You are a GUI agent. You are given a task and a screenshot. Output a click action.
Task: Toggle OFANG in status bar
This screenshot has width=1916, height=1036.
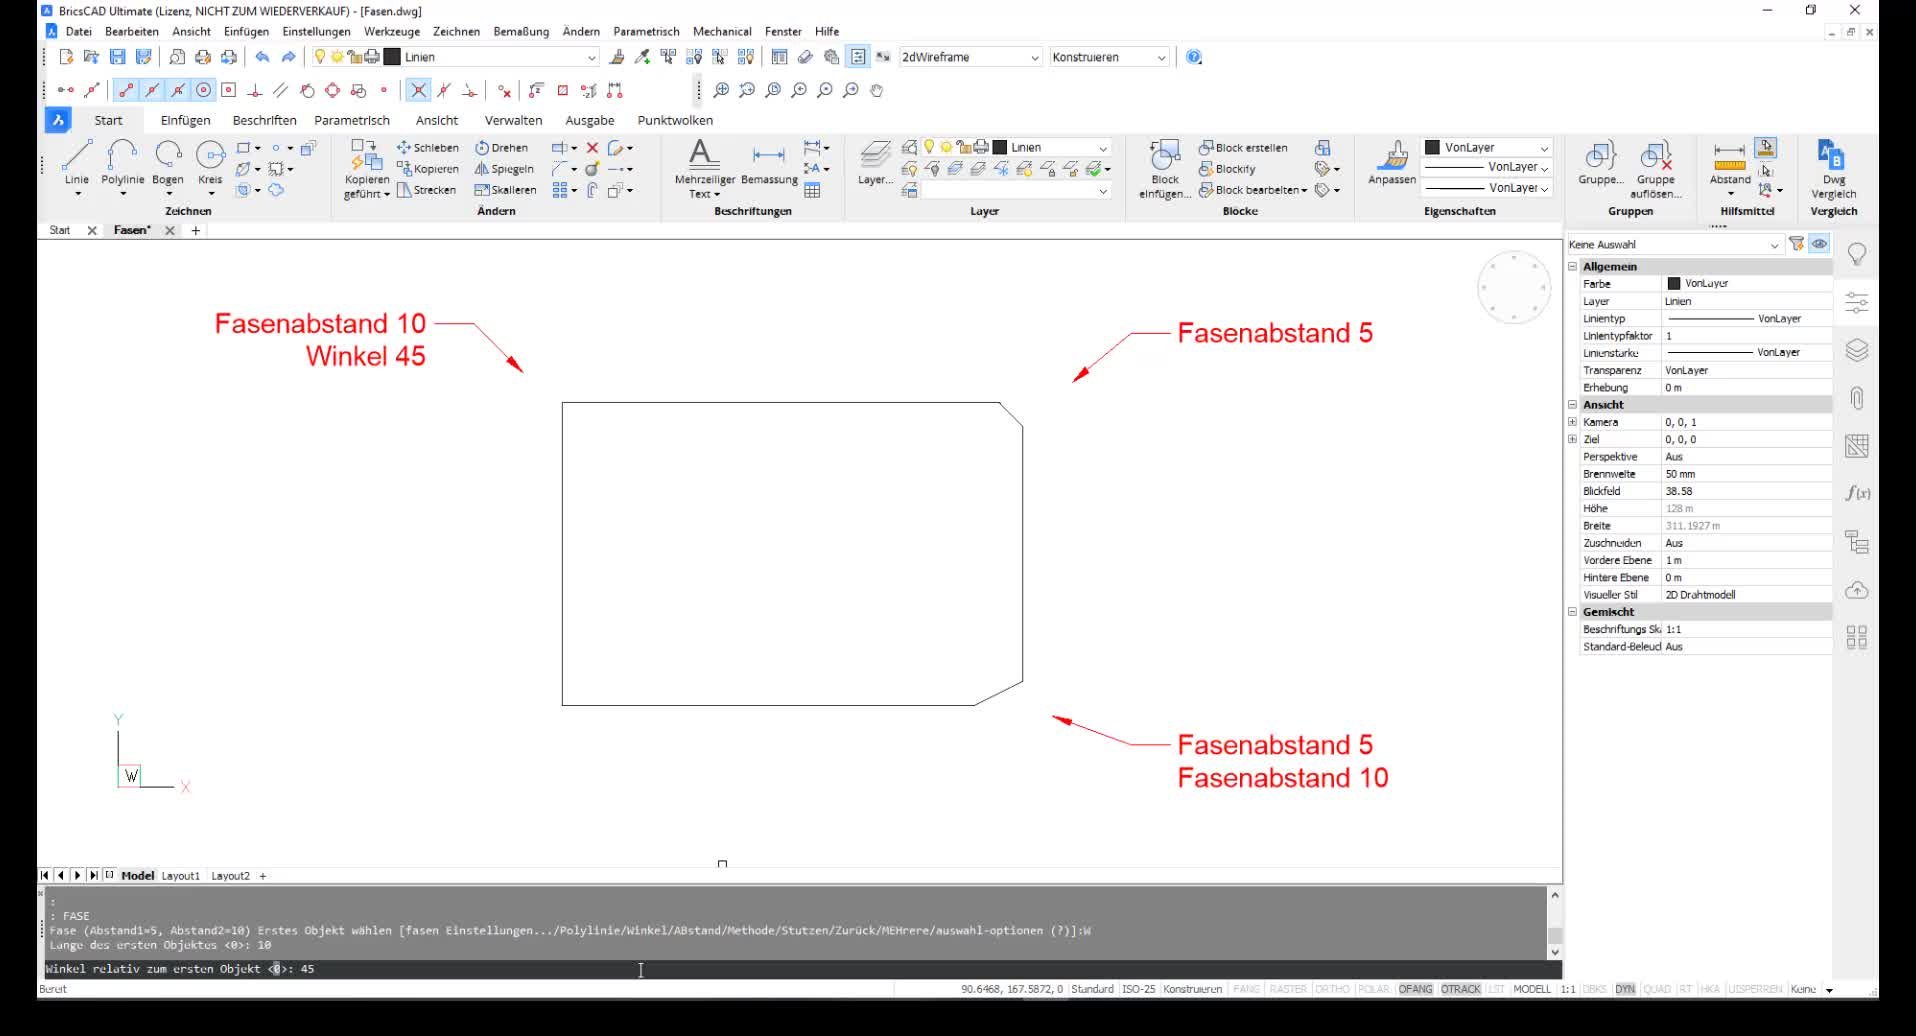click(x=1415, y=989)
